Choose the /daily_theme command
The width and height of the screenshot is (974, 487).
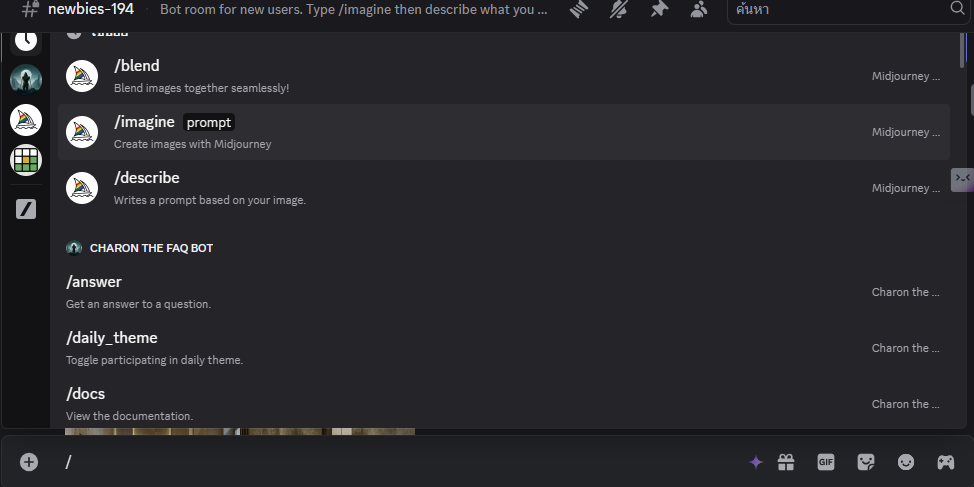tap(504, 348)
